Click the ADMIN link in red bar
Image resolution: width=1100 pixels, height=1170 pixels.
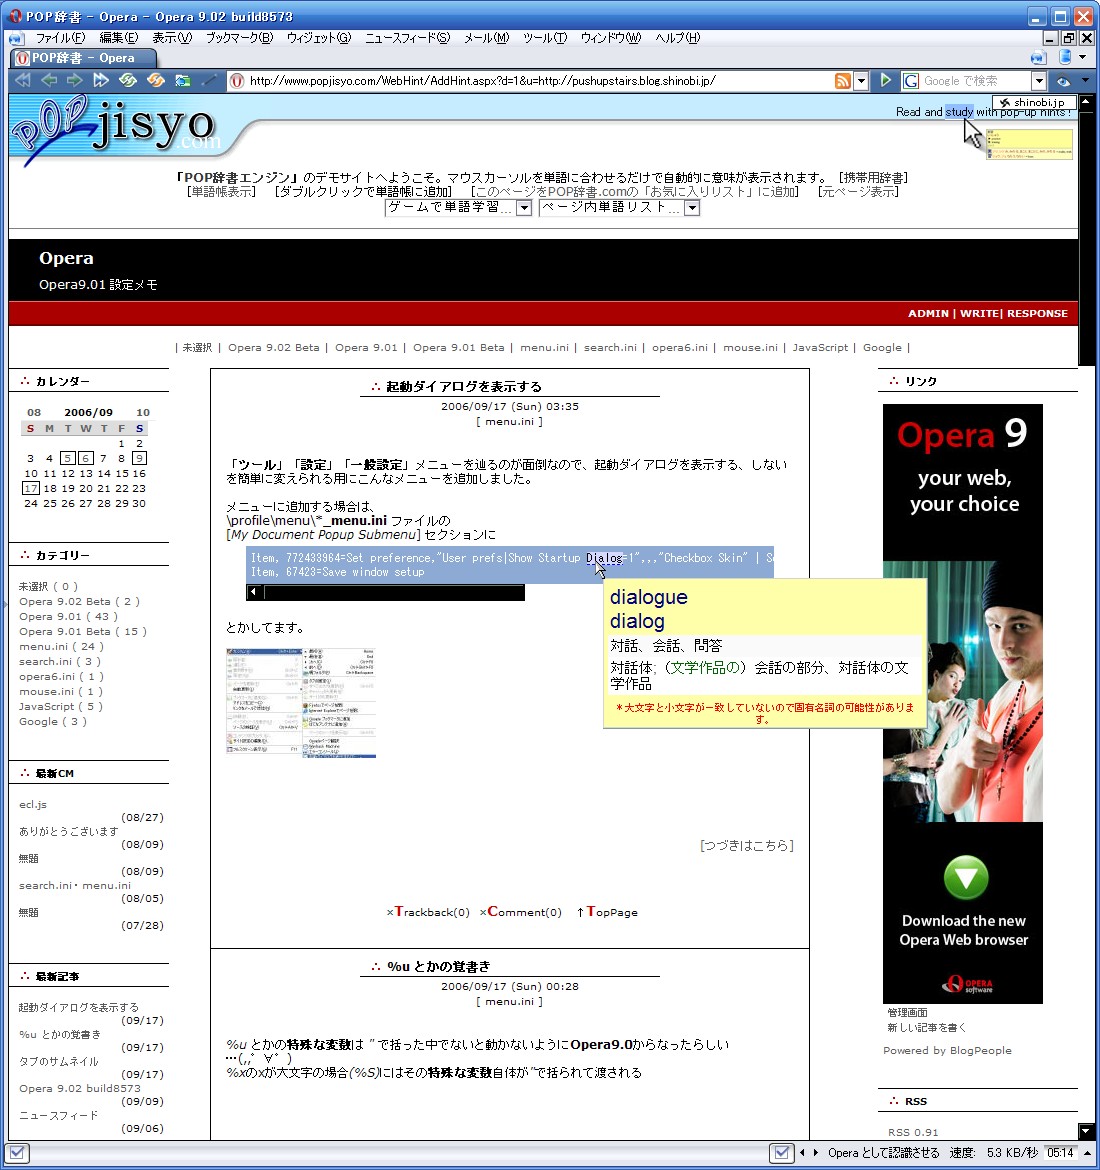[928, 313]
